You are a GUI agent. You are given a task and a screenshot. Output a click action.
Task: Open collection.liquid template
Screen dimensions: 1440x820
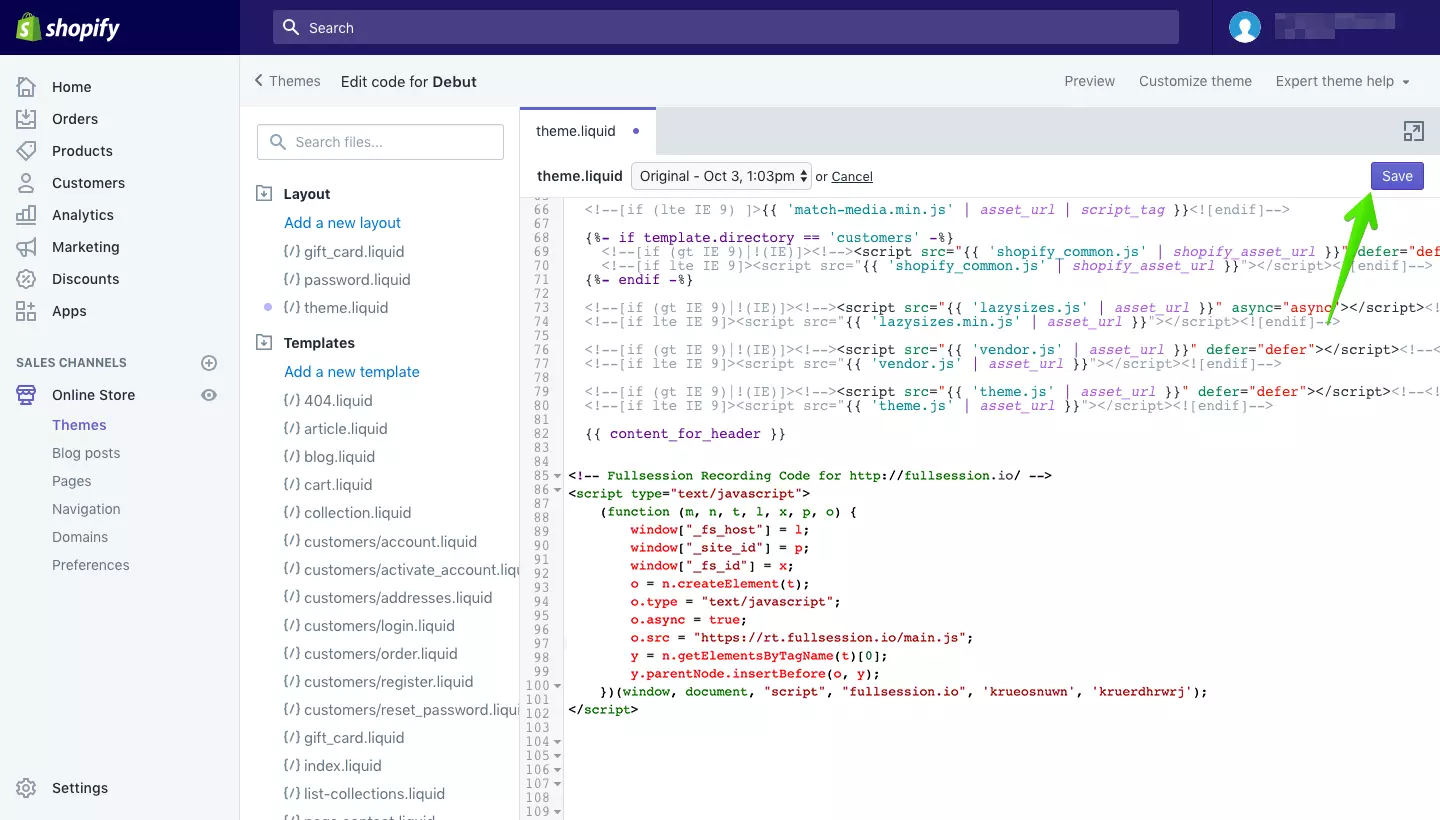click(358, 513)
